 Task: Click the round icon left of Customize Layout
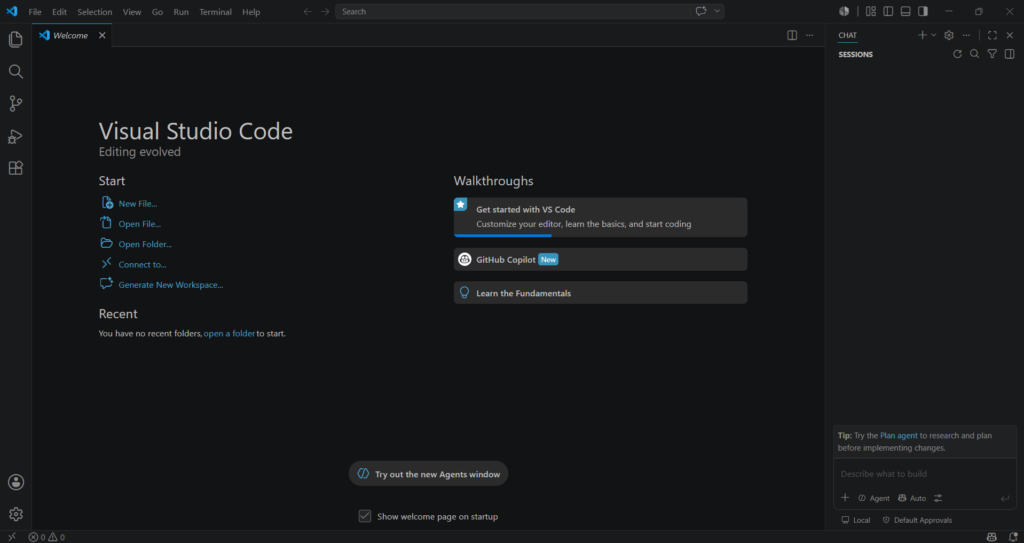point(844,11)
